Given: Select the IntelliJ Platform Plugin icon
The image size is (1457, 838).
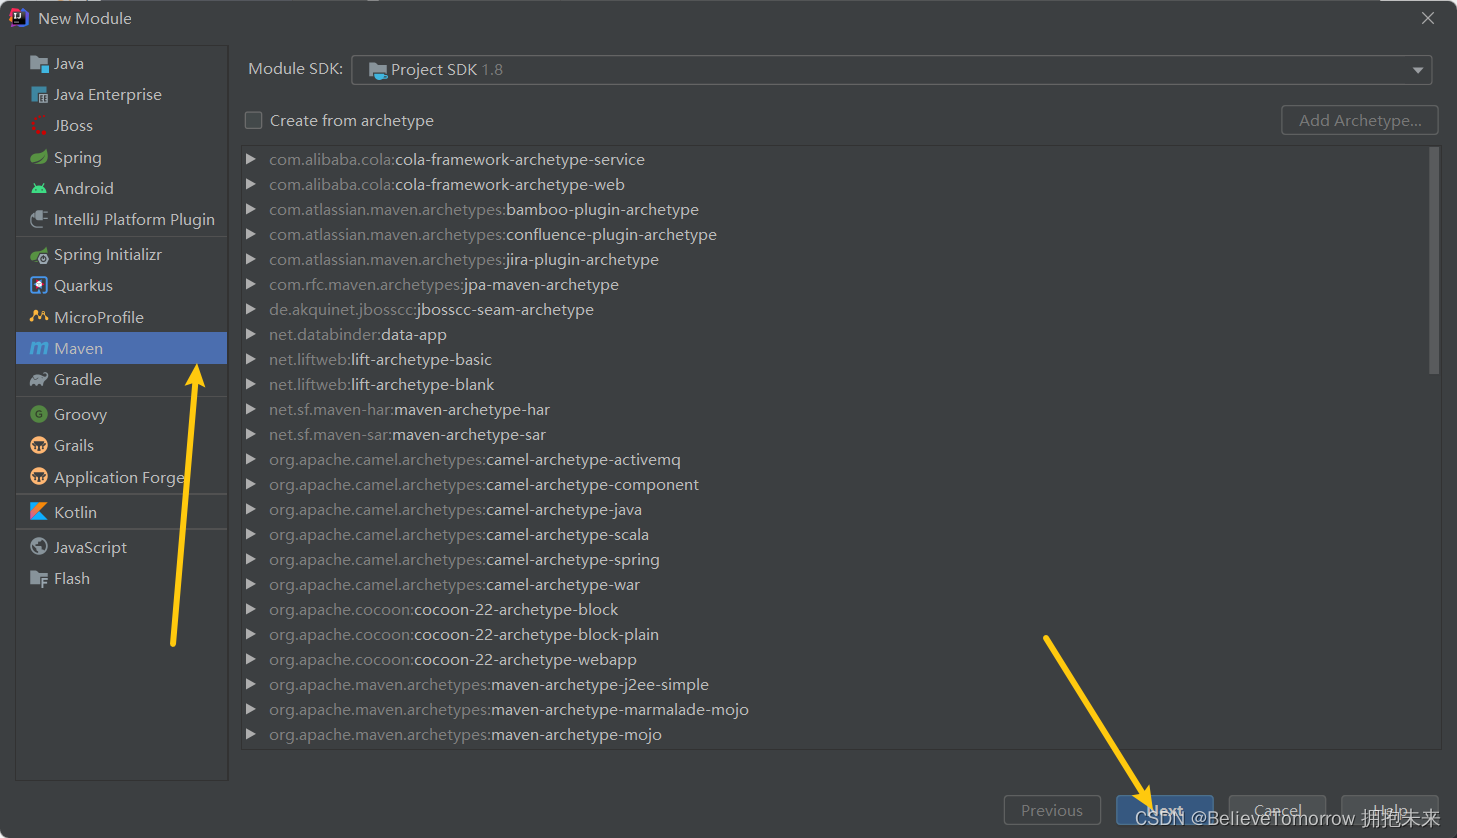Looking at the screenshot, I should tap(39, 220).
